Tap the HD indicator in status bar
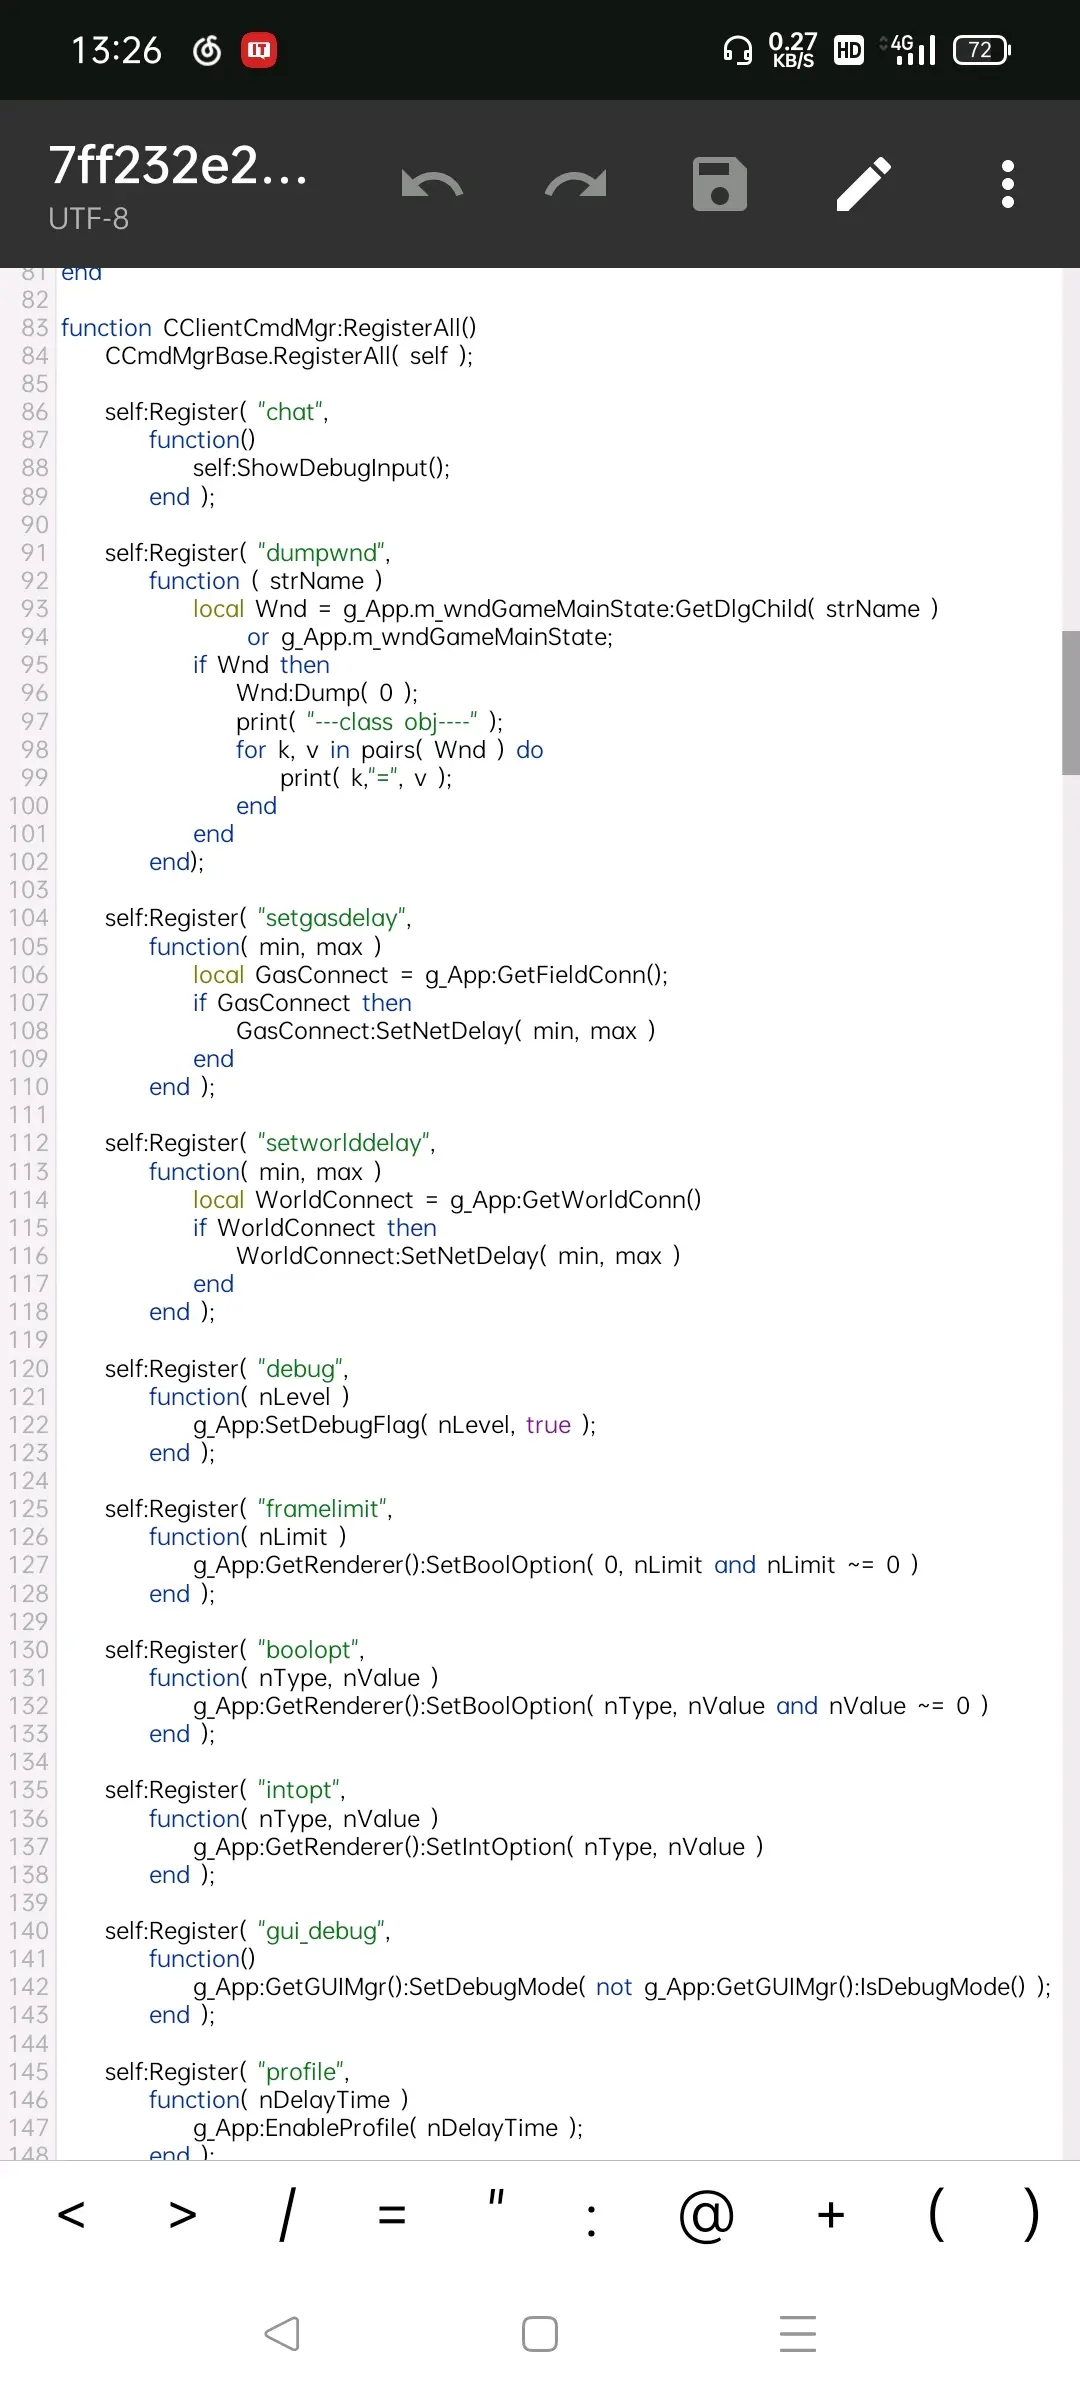Viewport: 1080px width, 2400px height. [x=849, y=50]
